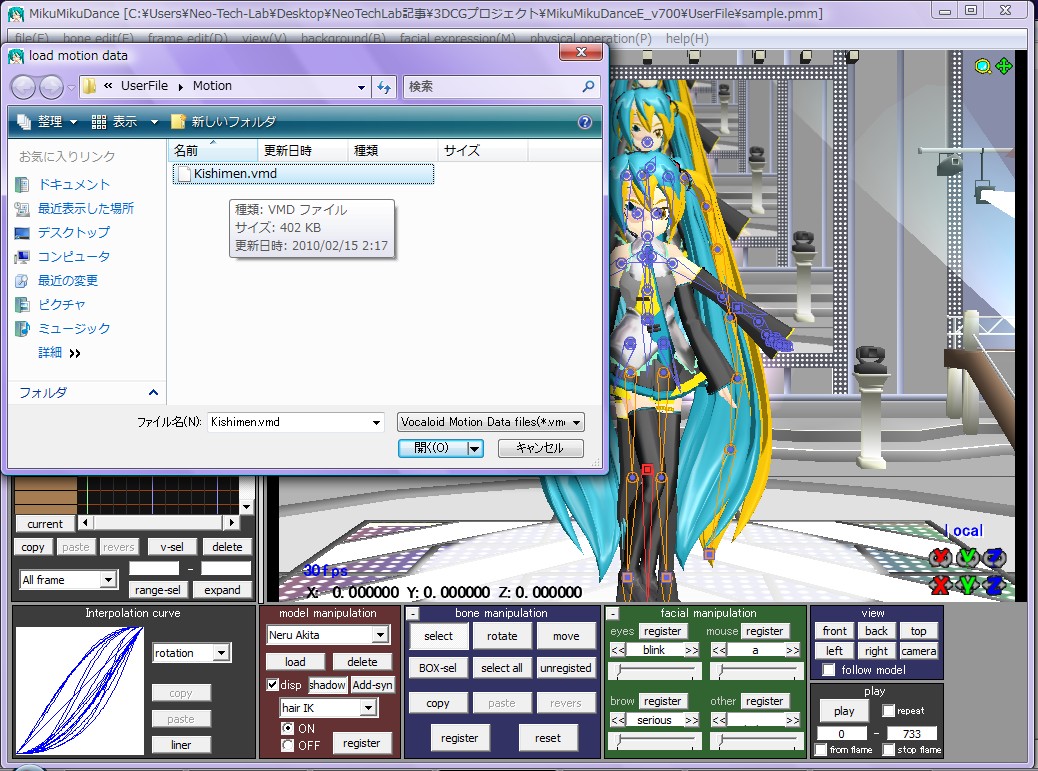Screen dimensions: 1038x771
Task: Toggle the disp checkbox for model
Action: [x=272, y=684]
